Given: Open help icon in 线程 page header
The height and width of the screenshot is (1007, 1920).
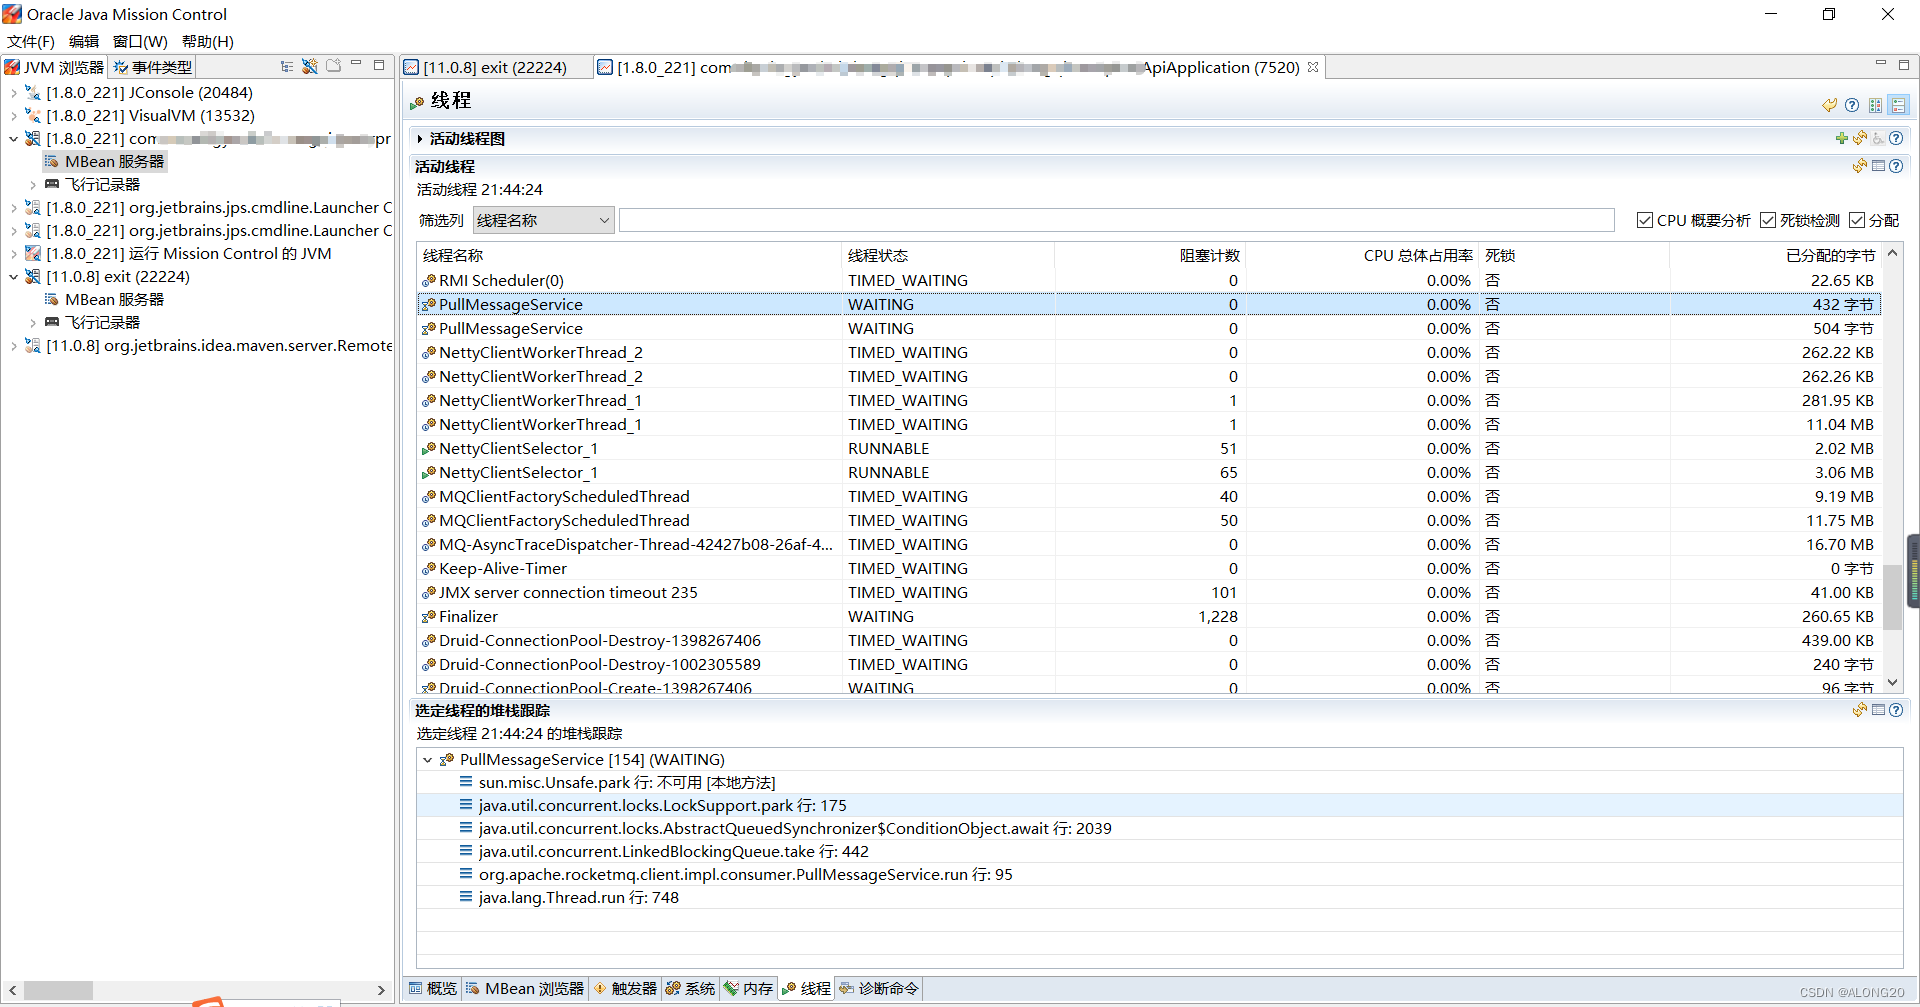Looking at the screenshot, I should [1852, 105].
